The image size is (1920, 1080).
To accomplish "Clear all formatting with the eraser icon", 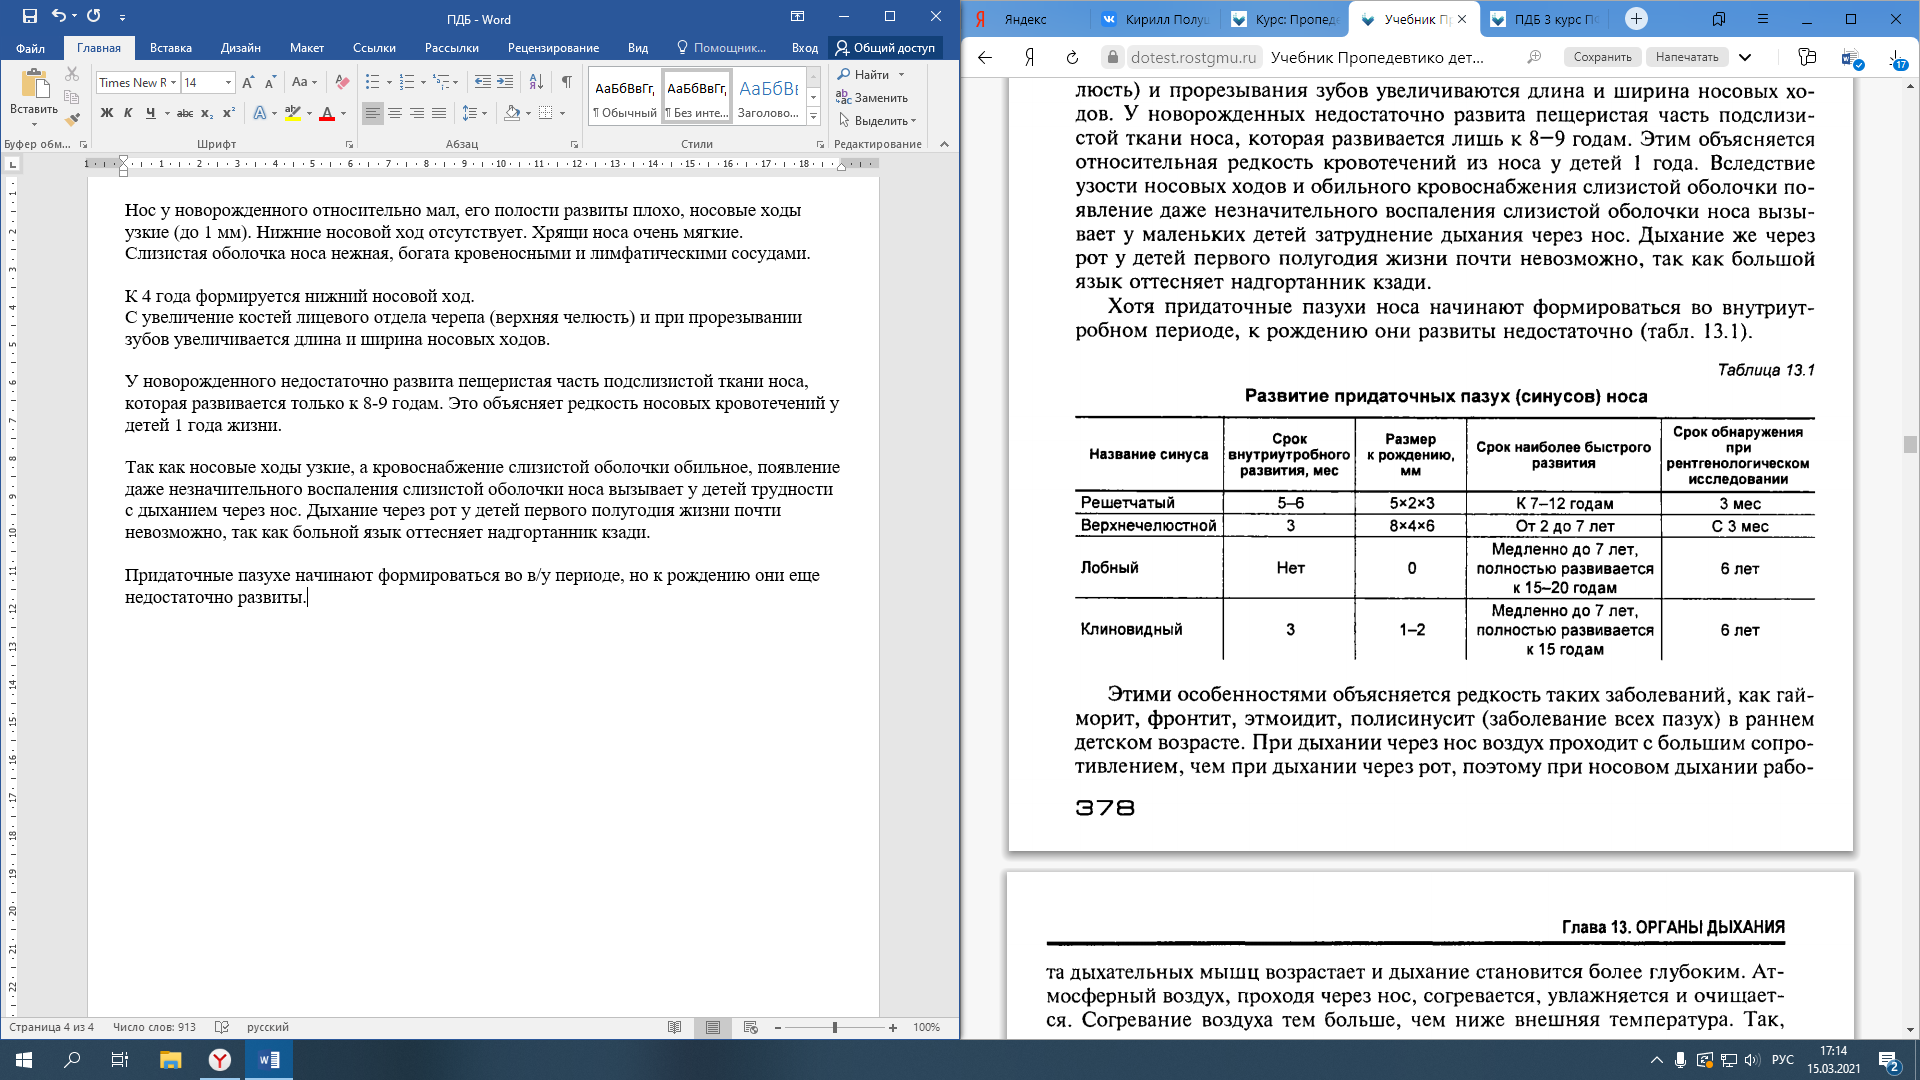I will 342,82.
